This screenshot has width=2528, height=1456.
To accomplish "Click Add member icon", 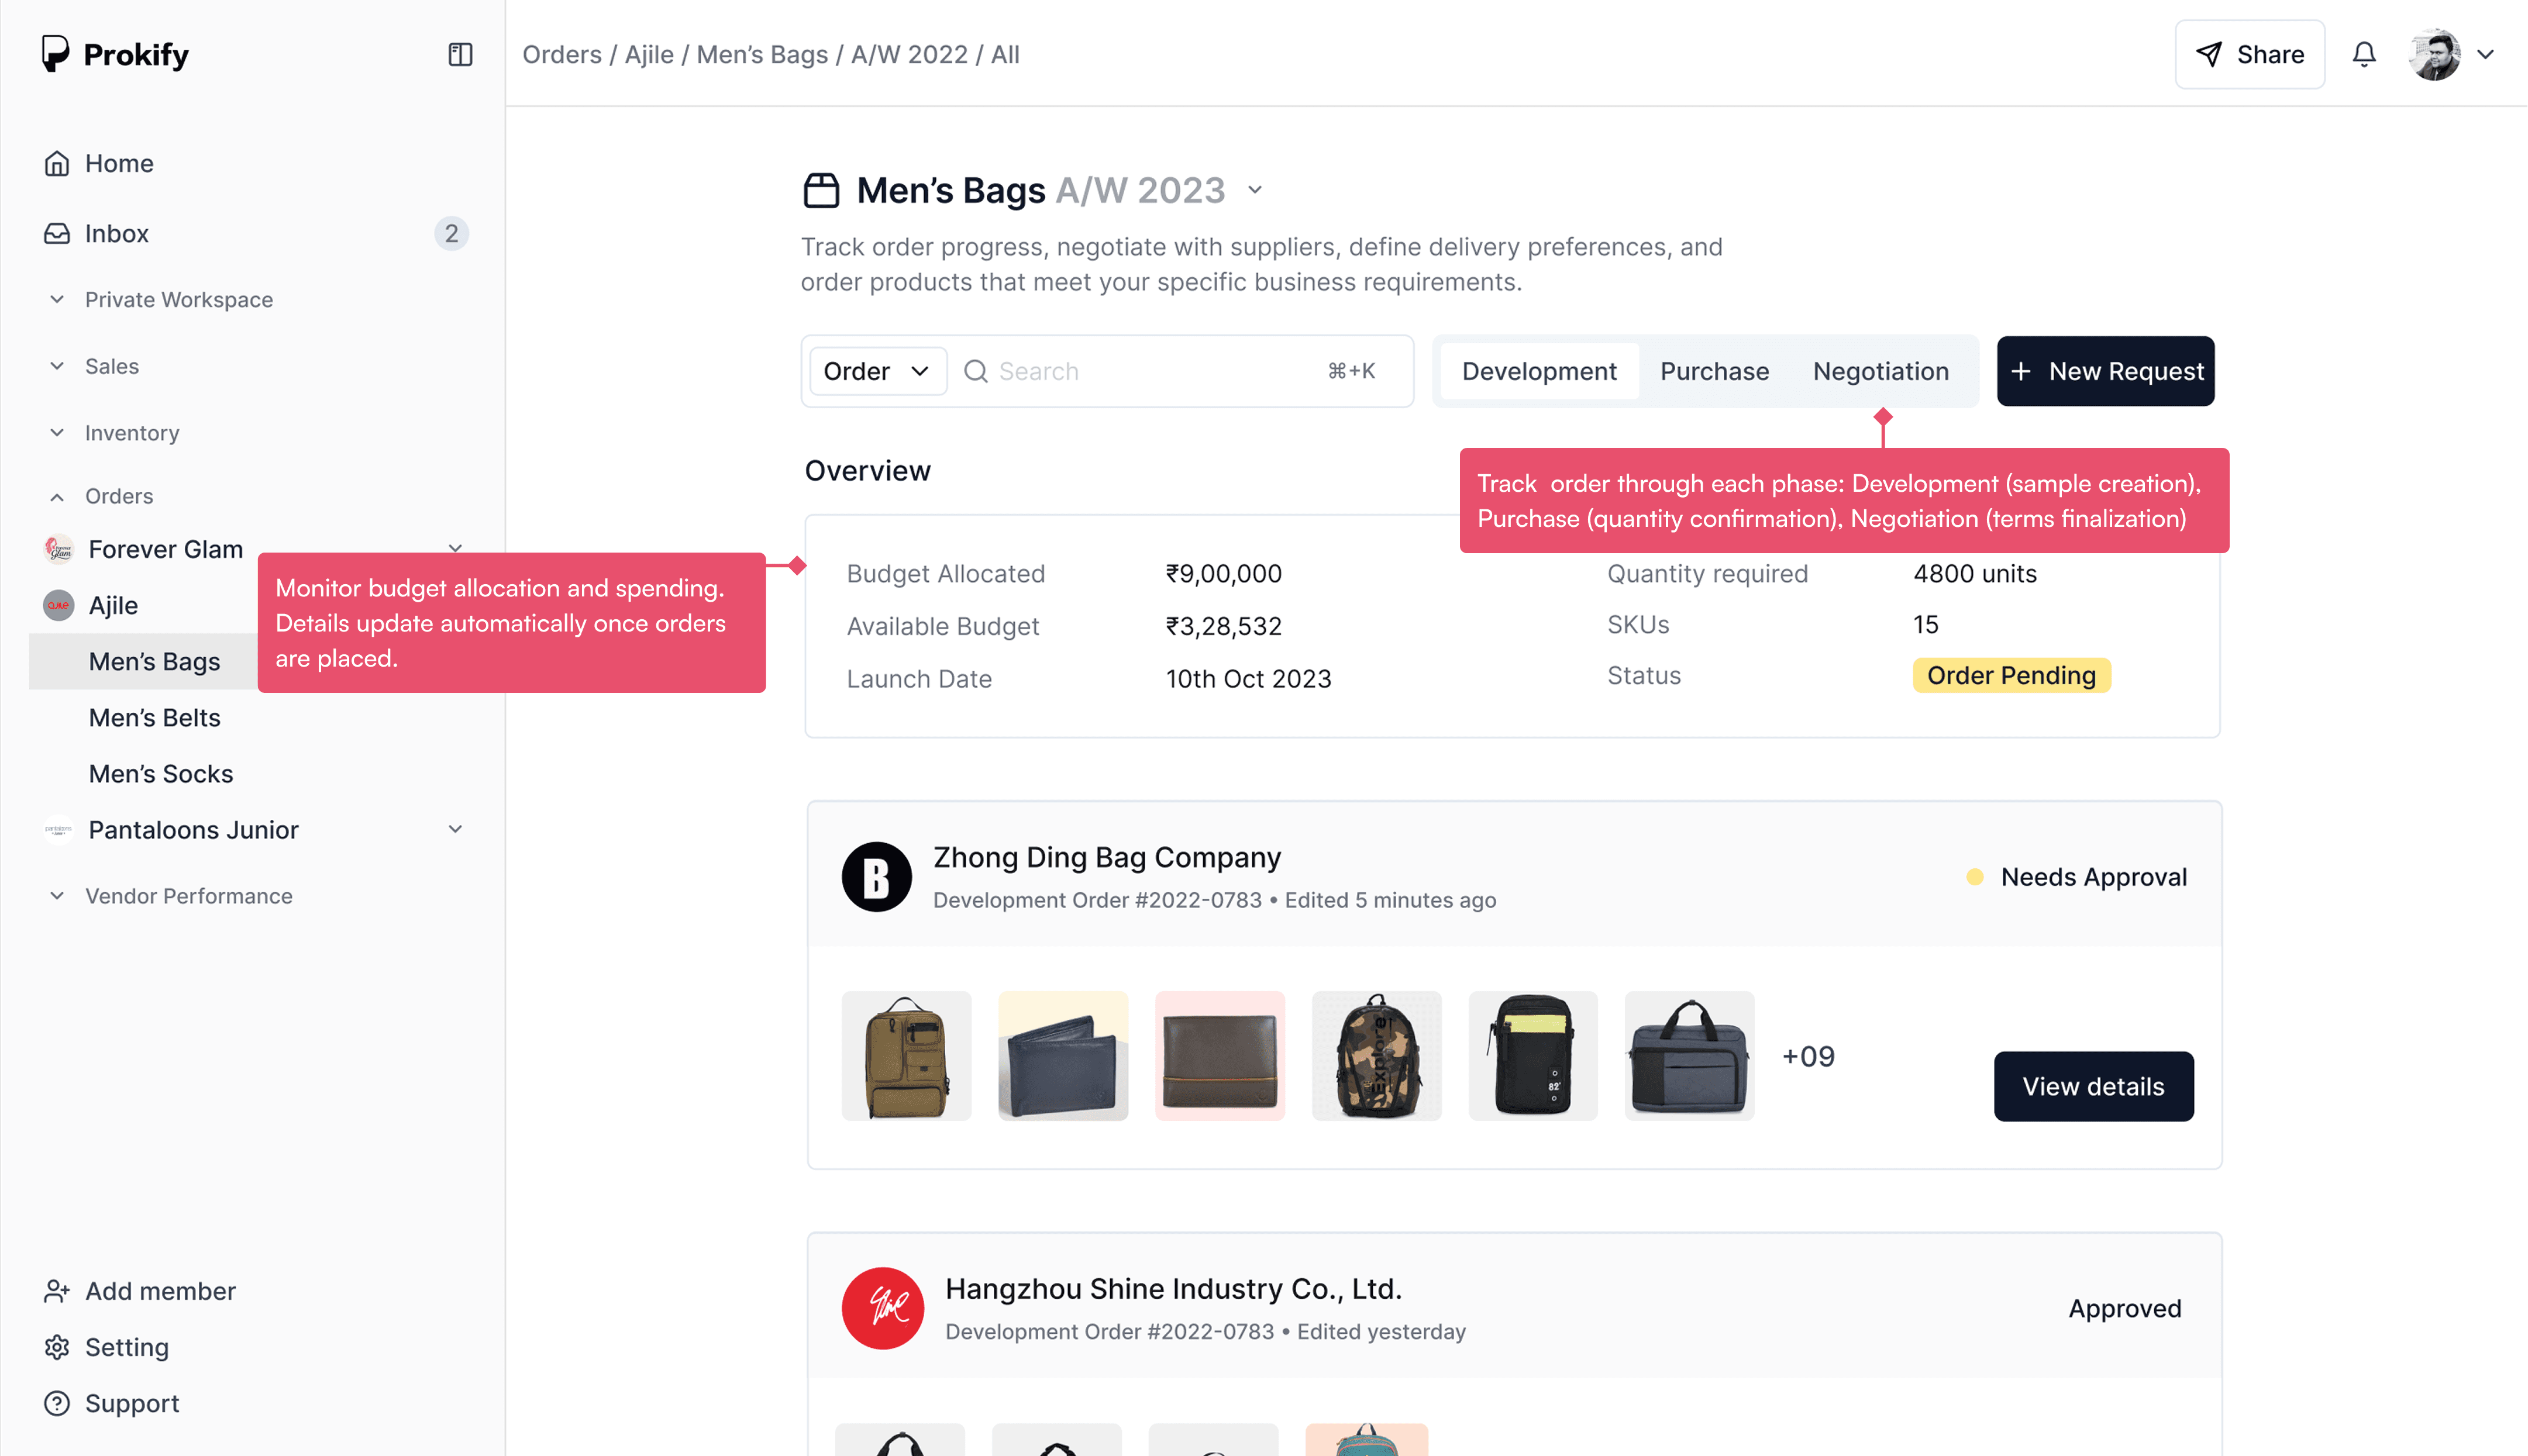I will [57, 1291].
